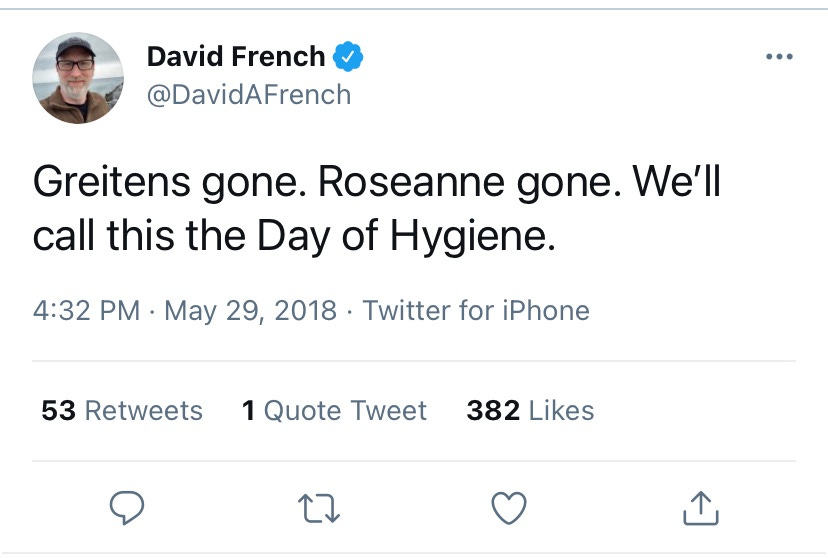View the 53 Retweets list
828x558 pixels.
coord(122,411)
